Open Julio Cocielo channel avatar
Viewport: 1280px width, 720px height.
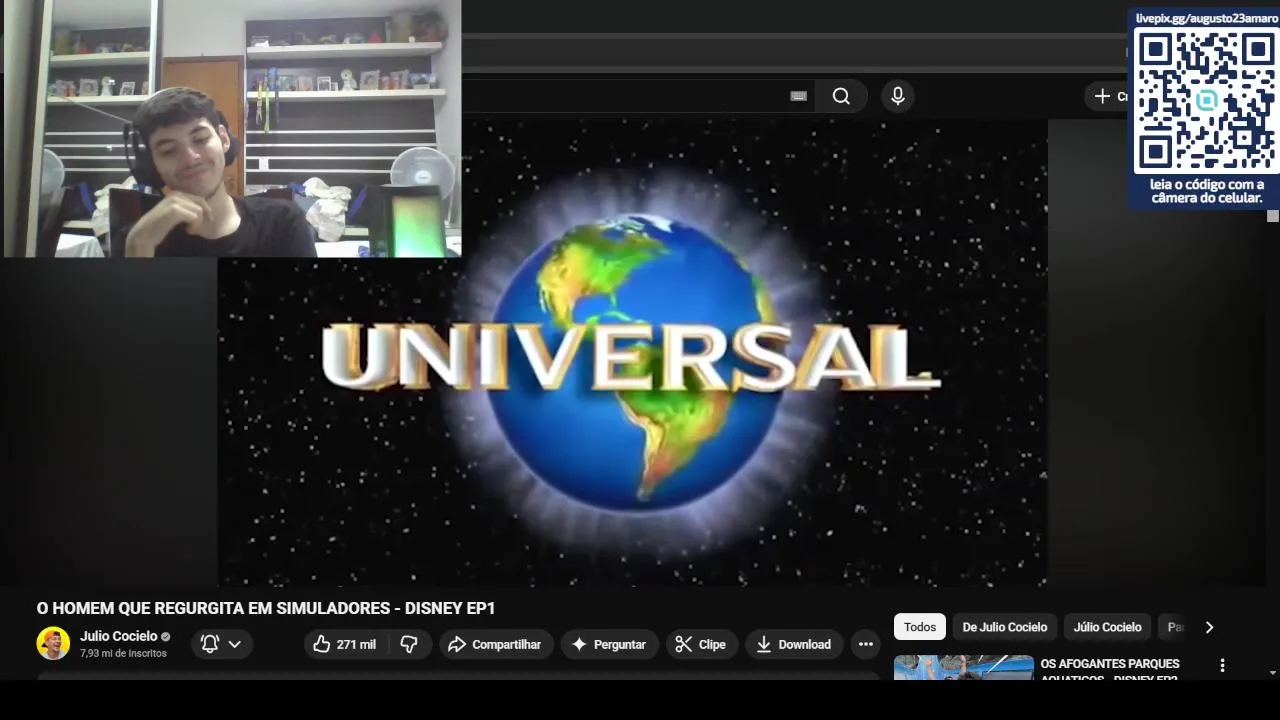coord(53,644)
